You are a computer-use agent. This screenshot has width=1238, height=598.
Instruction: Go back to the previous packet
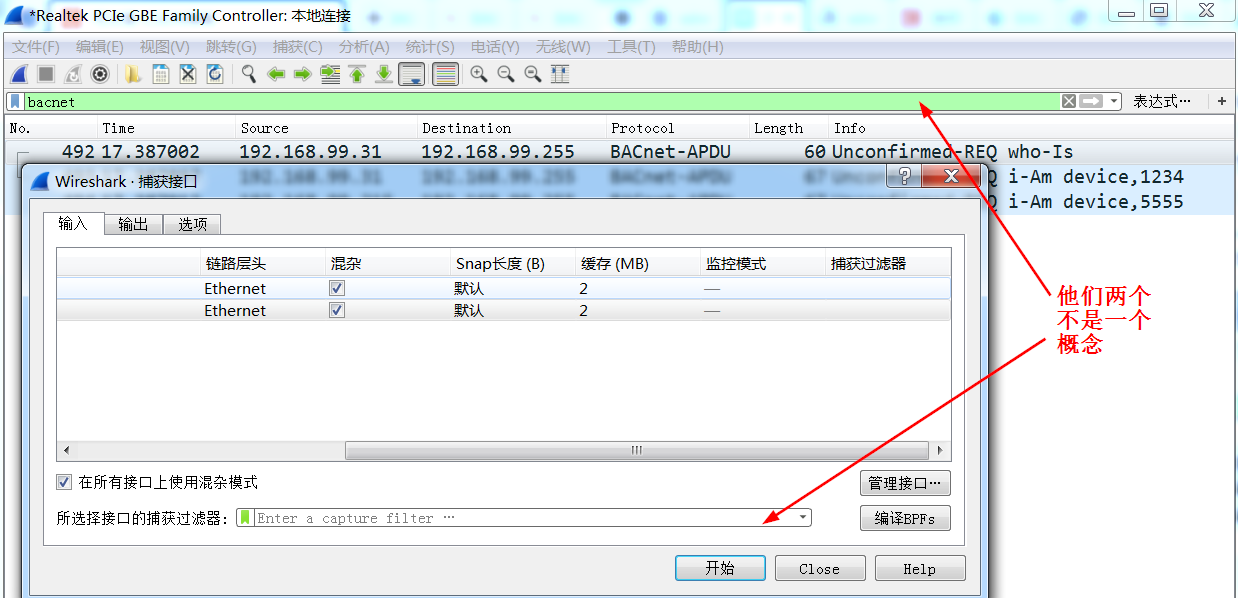click(x=276, y=74)
